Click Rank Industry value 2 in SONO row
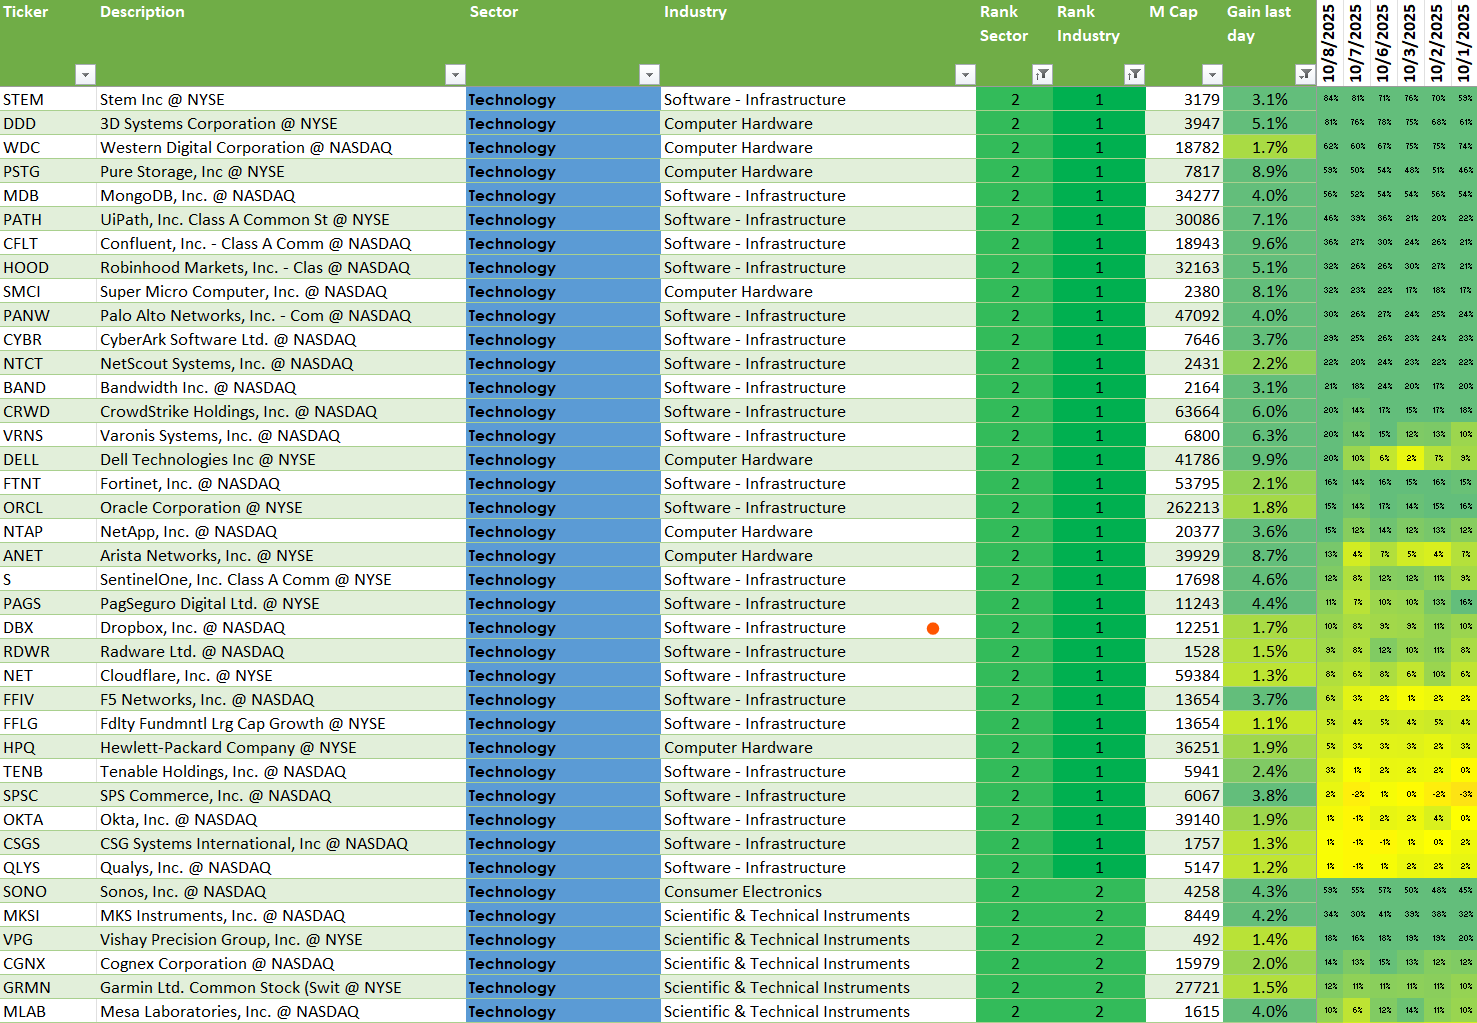Image resolution: width=1477 pixels, height=1023 pixels. click(1099, 891)
